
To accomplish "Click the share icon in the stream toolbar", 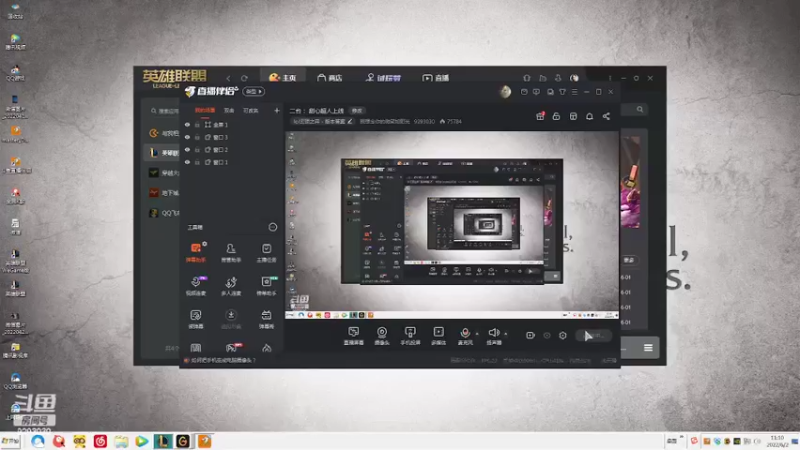I will (x=606, y=116).
